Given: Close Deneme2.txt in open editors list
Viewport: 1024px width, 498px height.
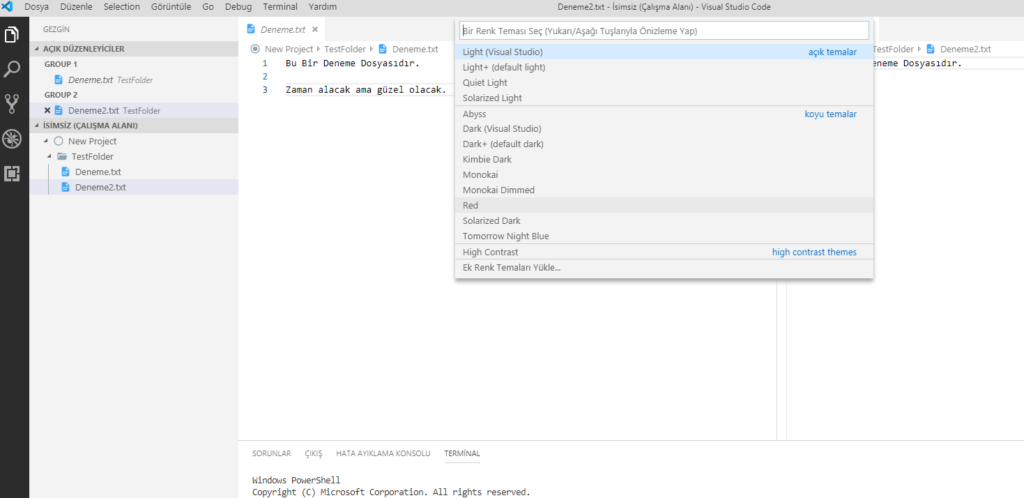Looking at the screenshot, I should click(x=47, y=110).
